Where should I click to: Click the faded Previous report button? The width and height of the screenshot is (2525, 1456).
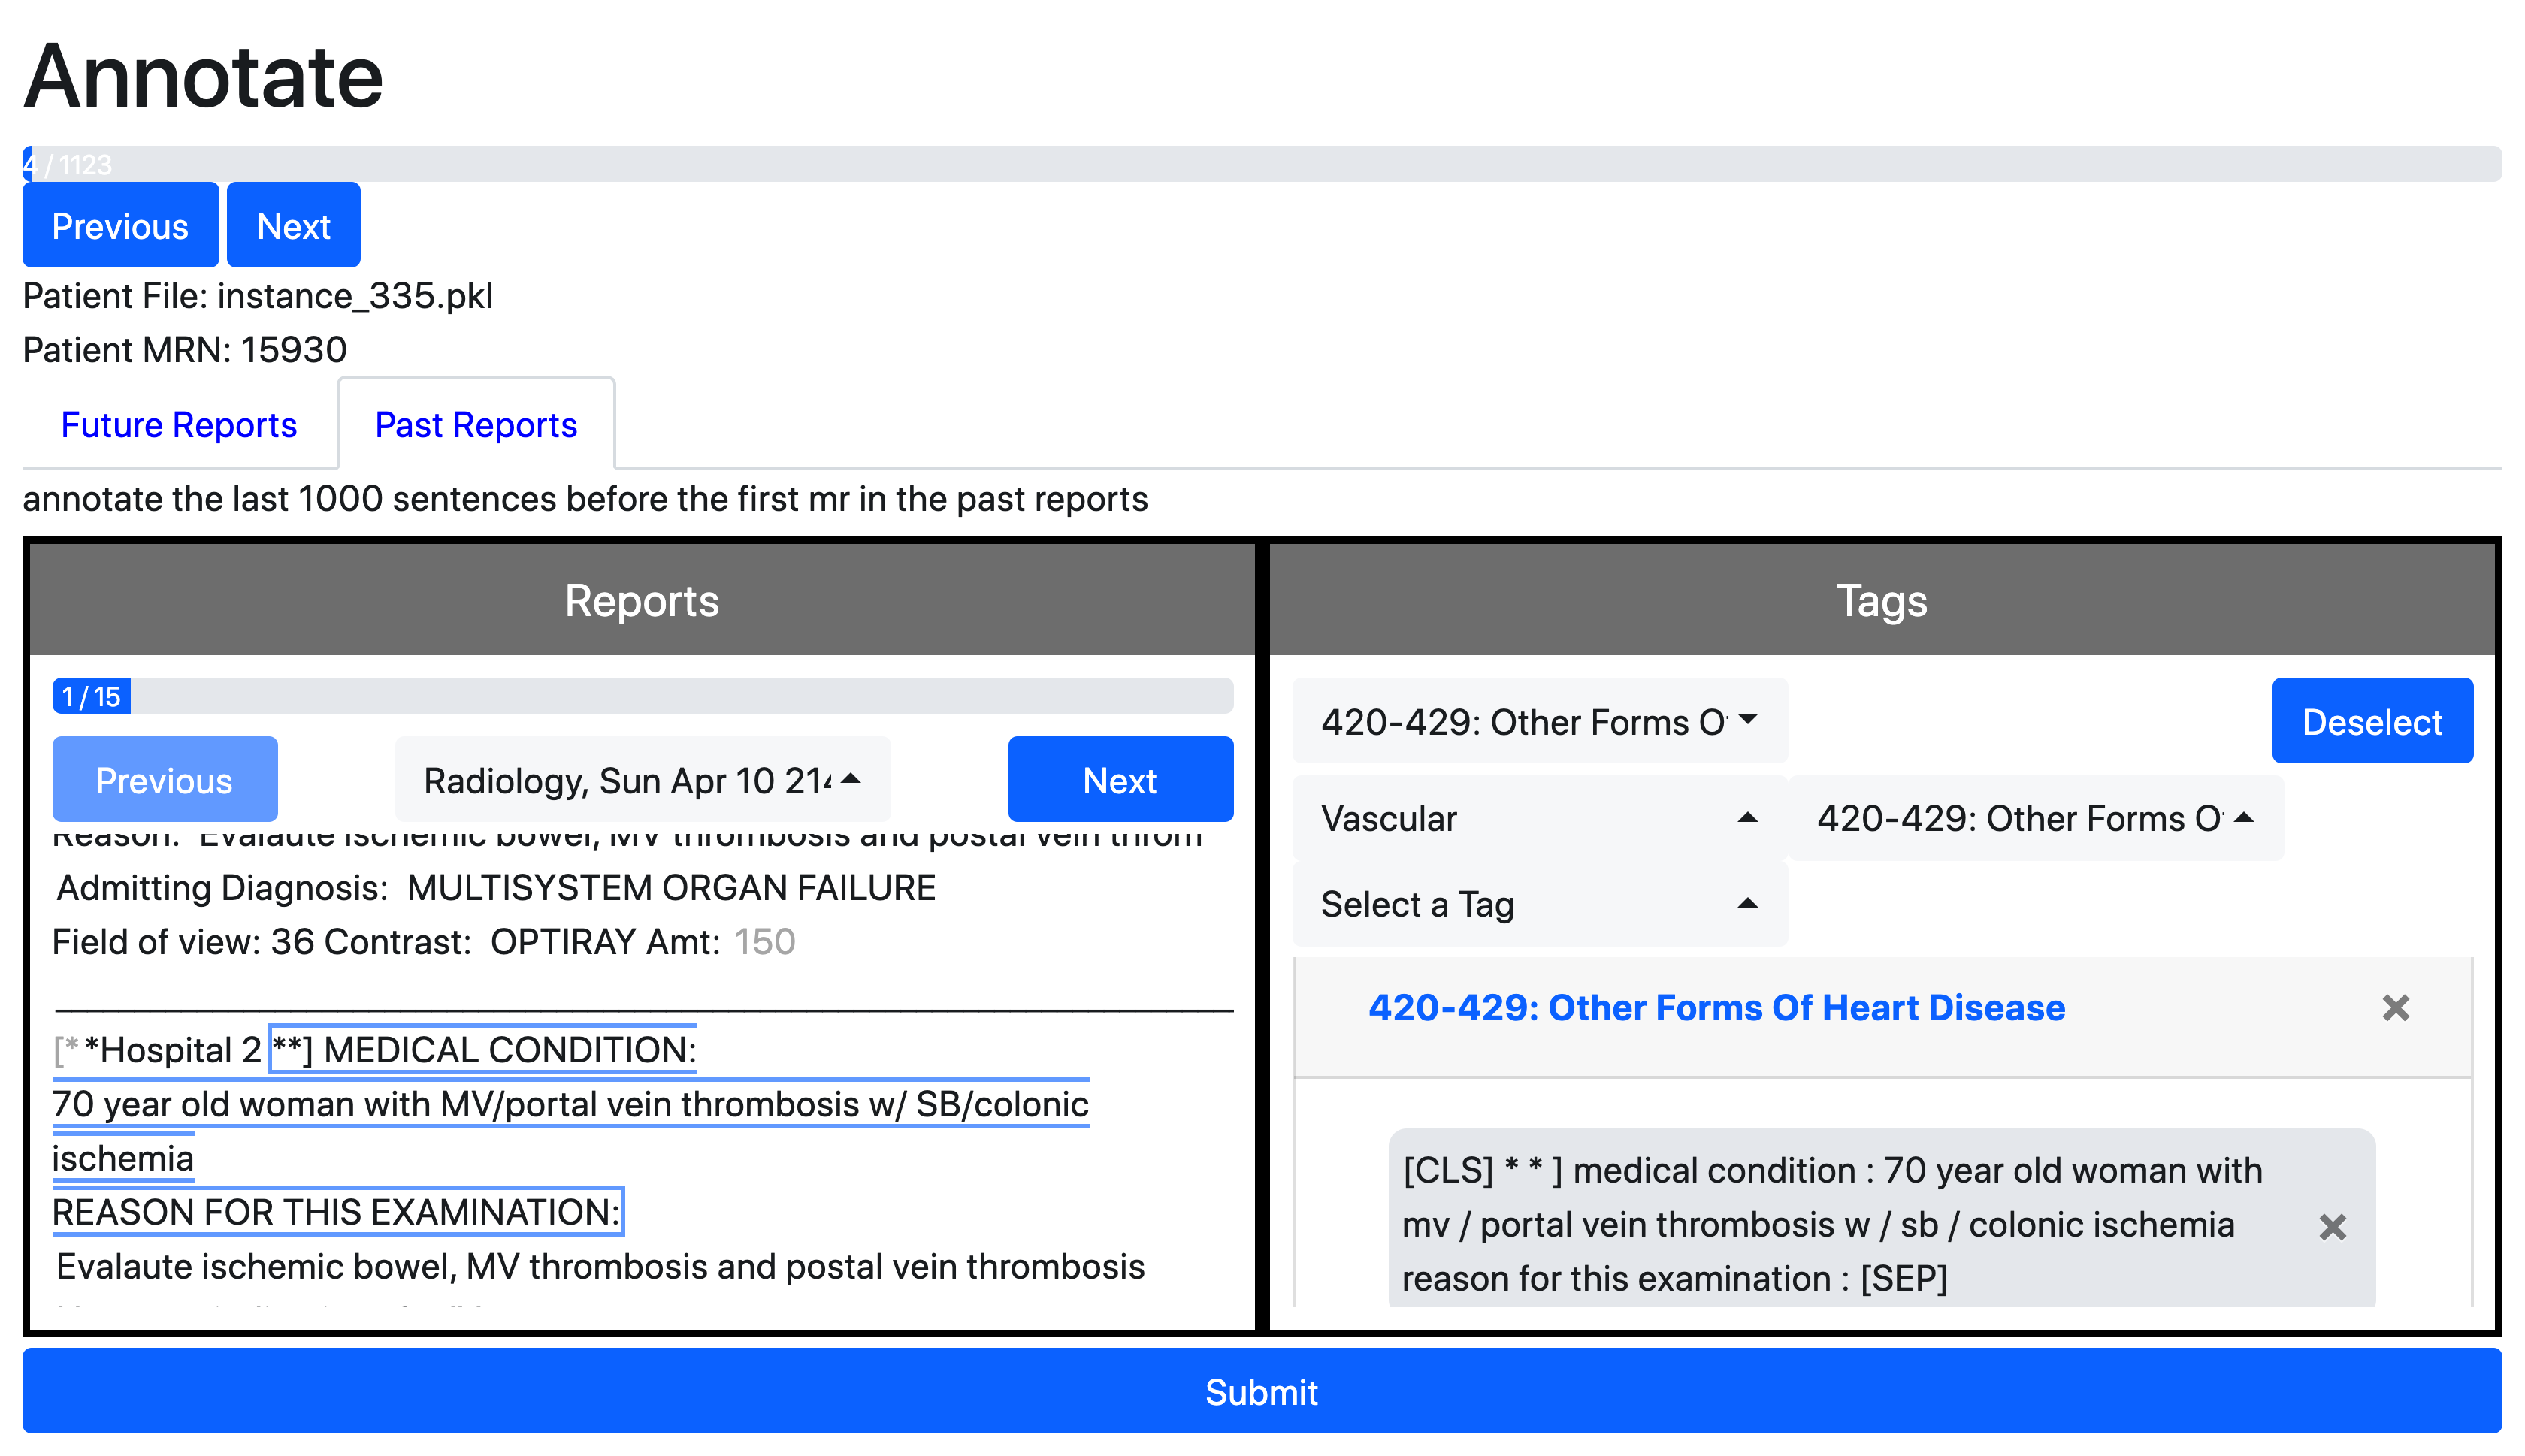click(164, 780)
